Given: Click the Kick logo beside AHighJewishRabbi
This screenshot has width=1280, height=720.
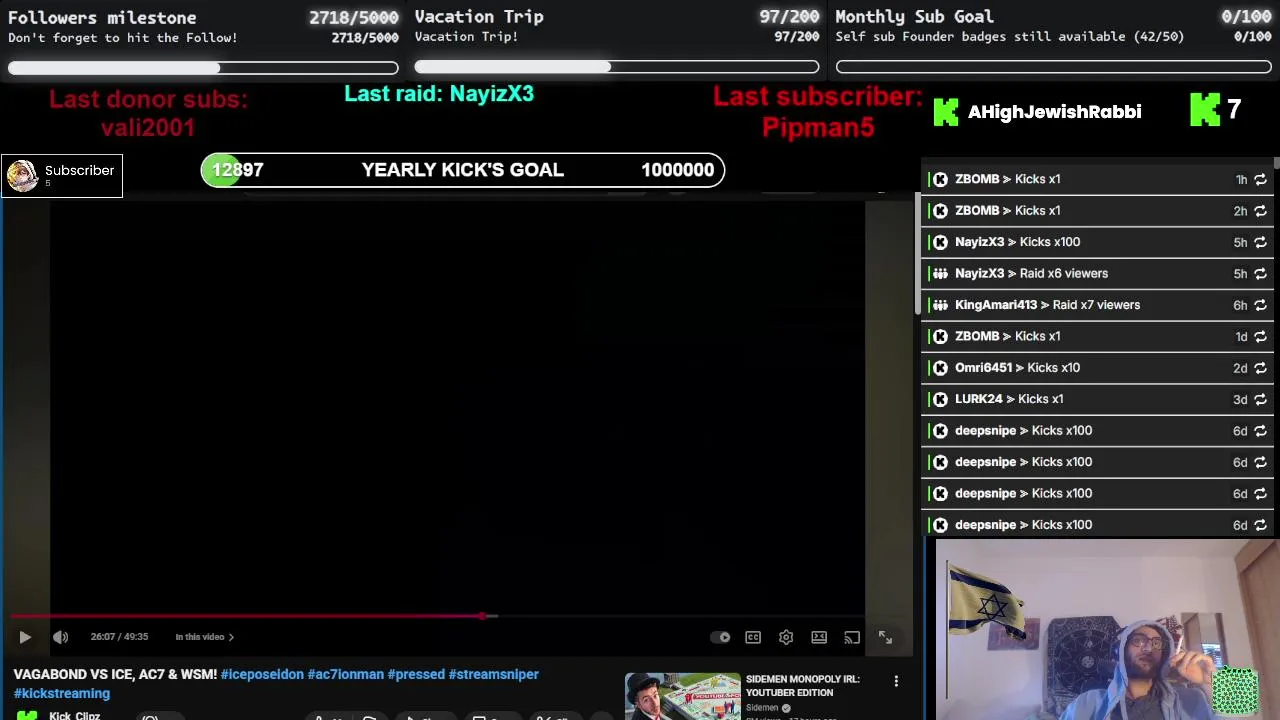Looking at the screenshot, I should tap(945, 112).
